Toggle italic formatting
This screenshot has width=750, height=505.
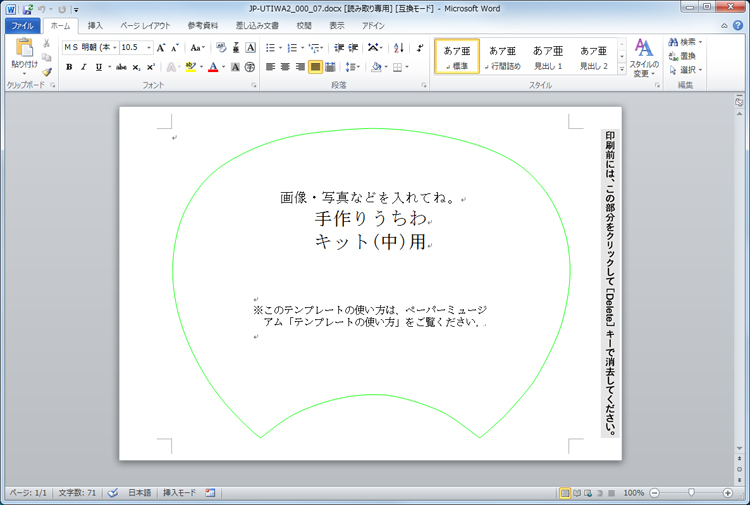[83, 67]
